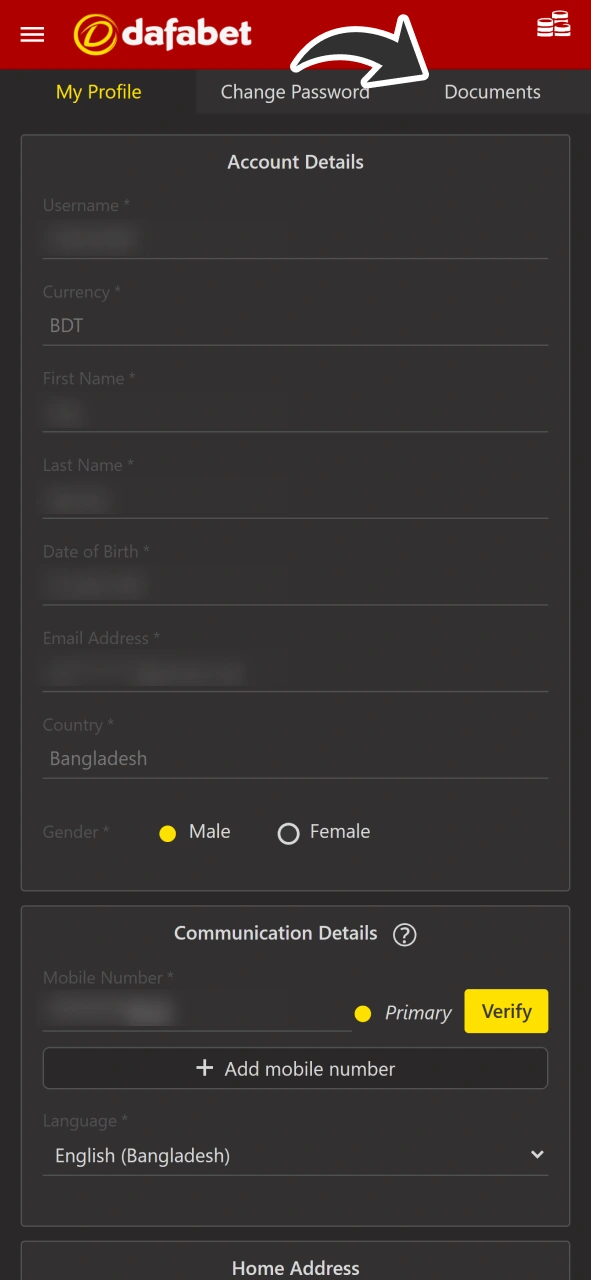Switch to the Documents tab

click(x=492, y=91)
